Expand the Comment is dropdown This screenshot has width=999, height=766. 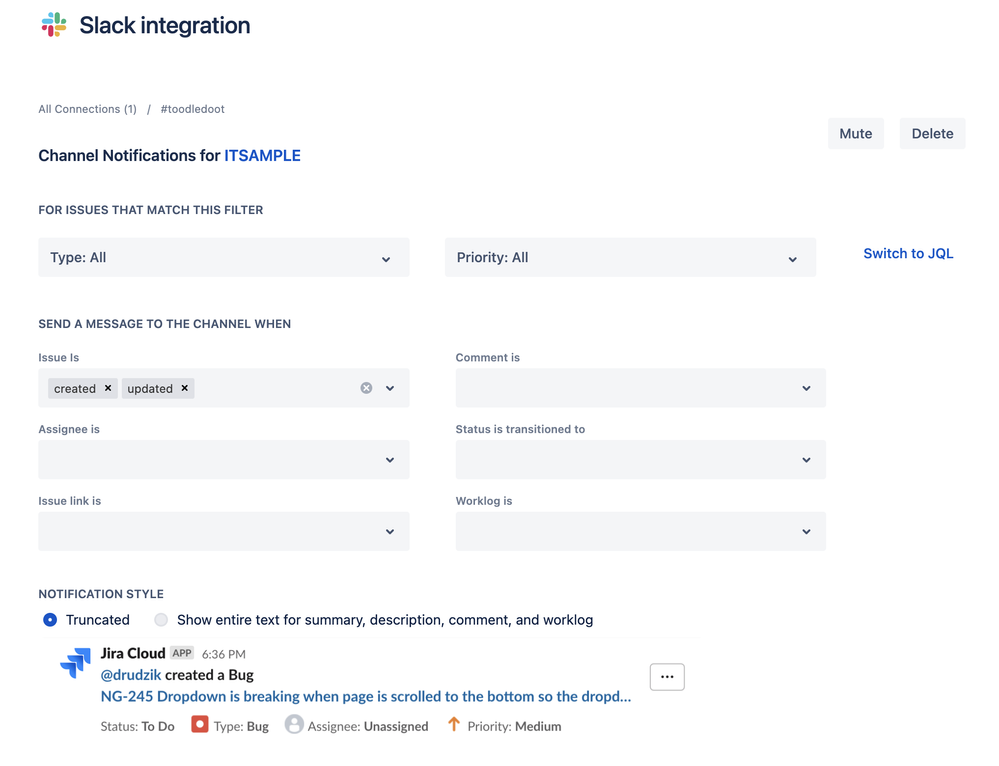point(640,388)
